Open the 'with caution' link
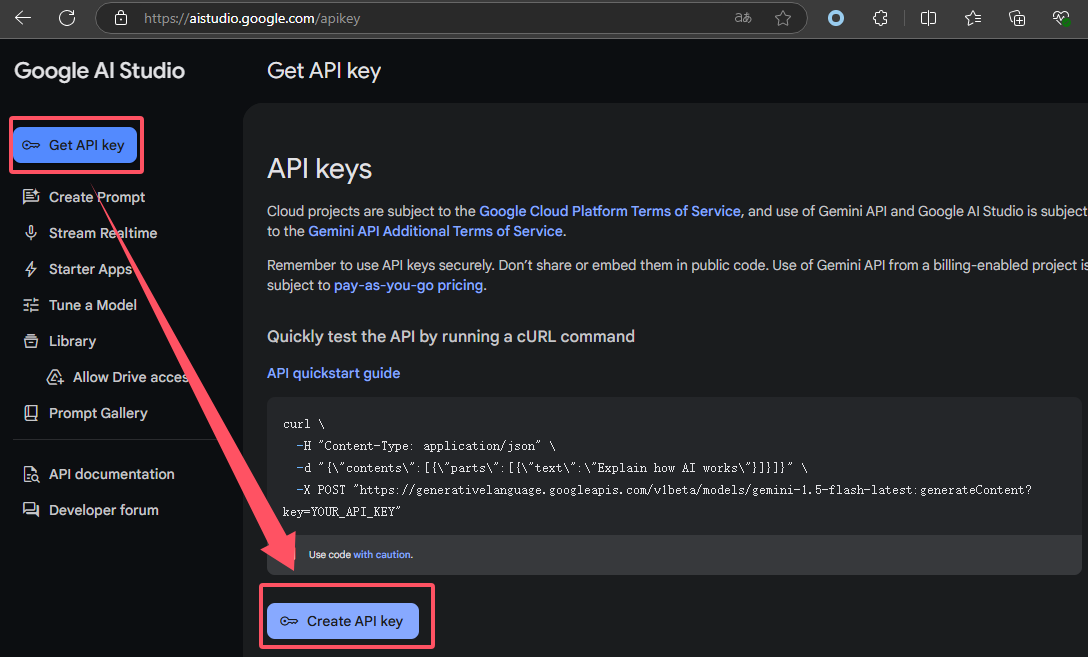Viewport: 1088px width, 657px height. pyautogui.click(x=382, y=555)
